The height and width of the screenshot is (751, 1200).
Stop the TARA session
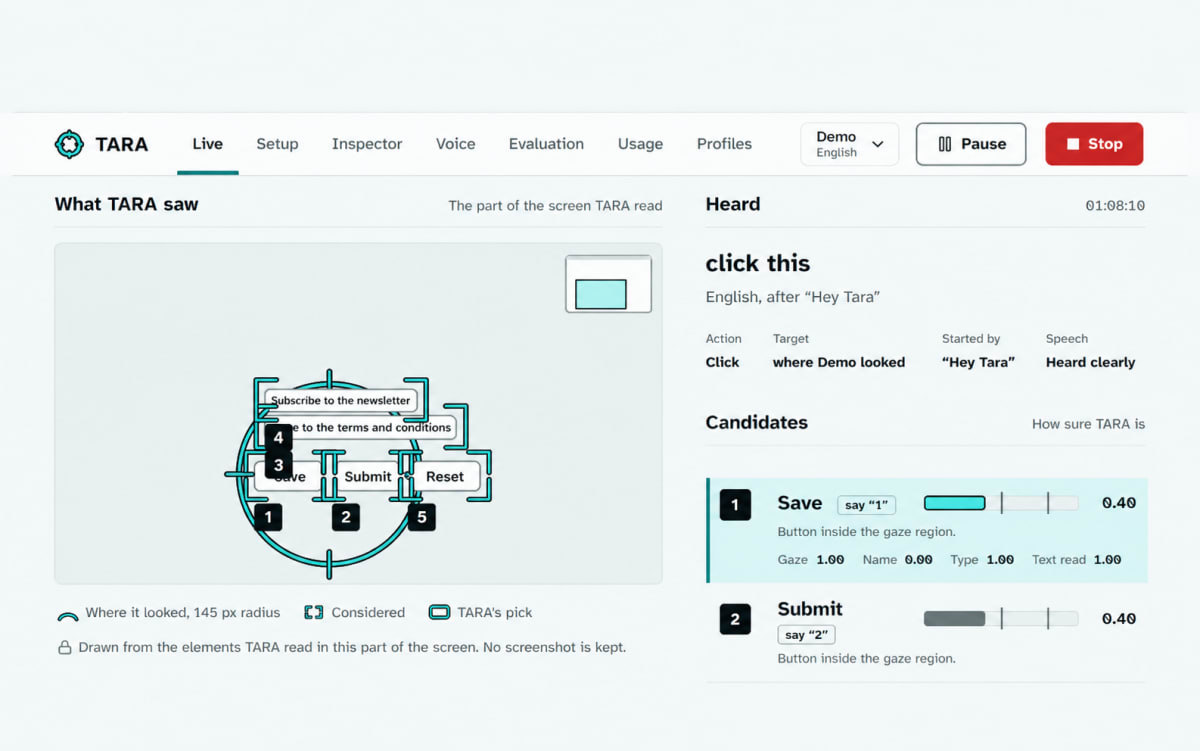point(1094,144)
